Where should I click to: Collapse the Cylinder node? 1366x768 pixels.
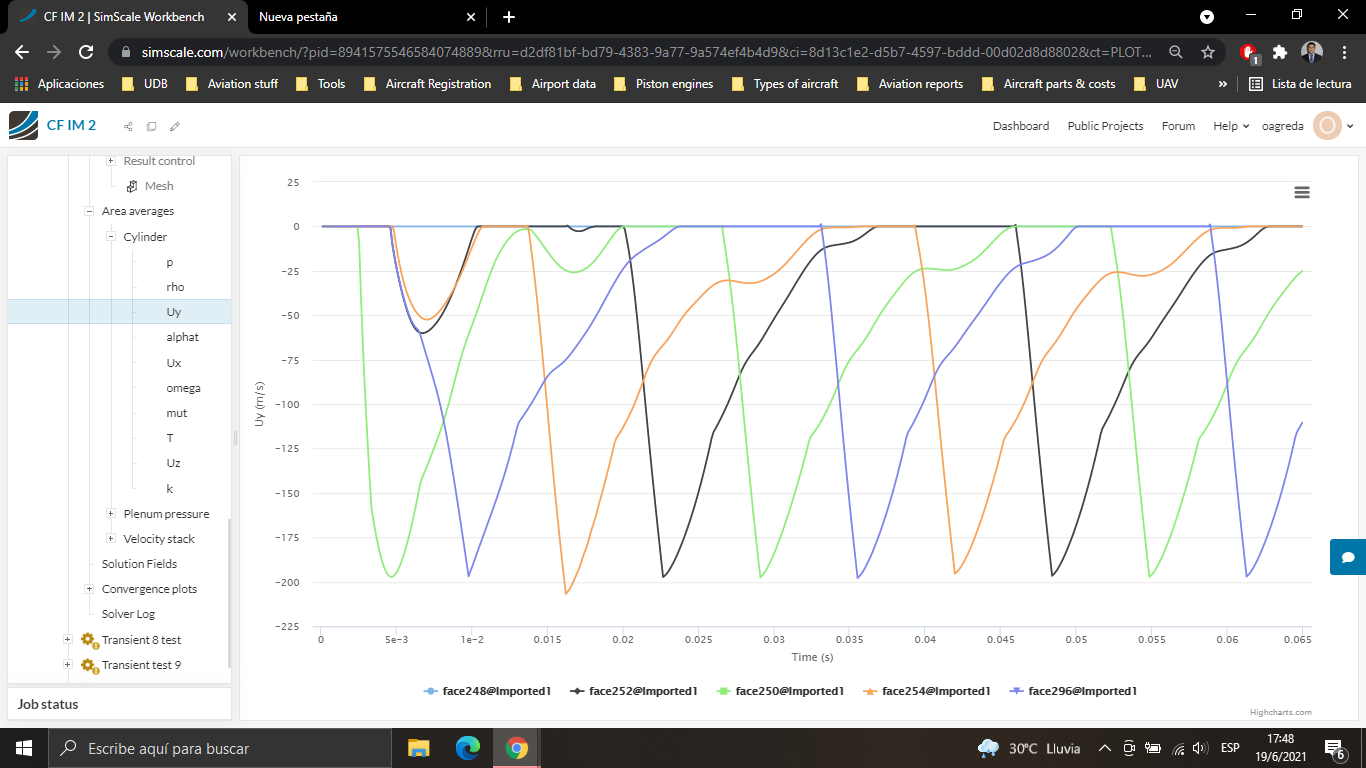coord(111,237)
